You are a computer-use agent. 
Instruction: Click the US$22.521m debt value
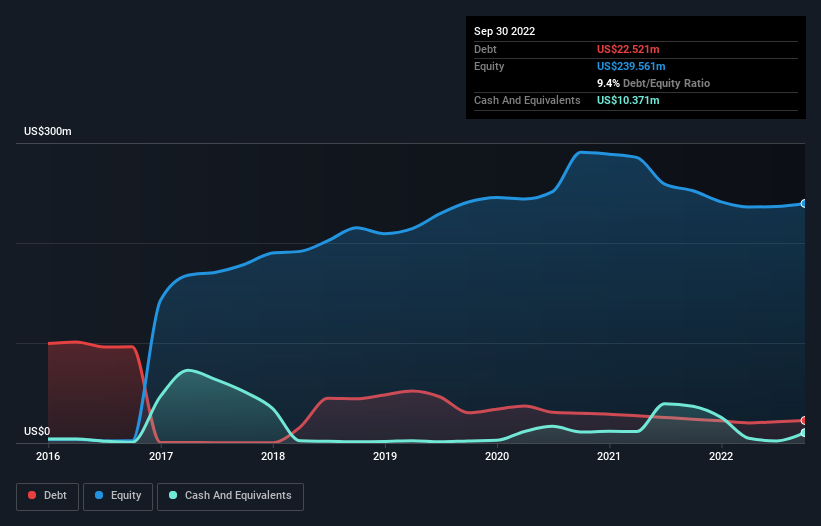[628, 49]
